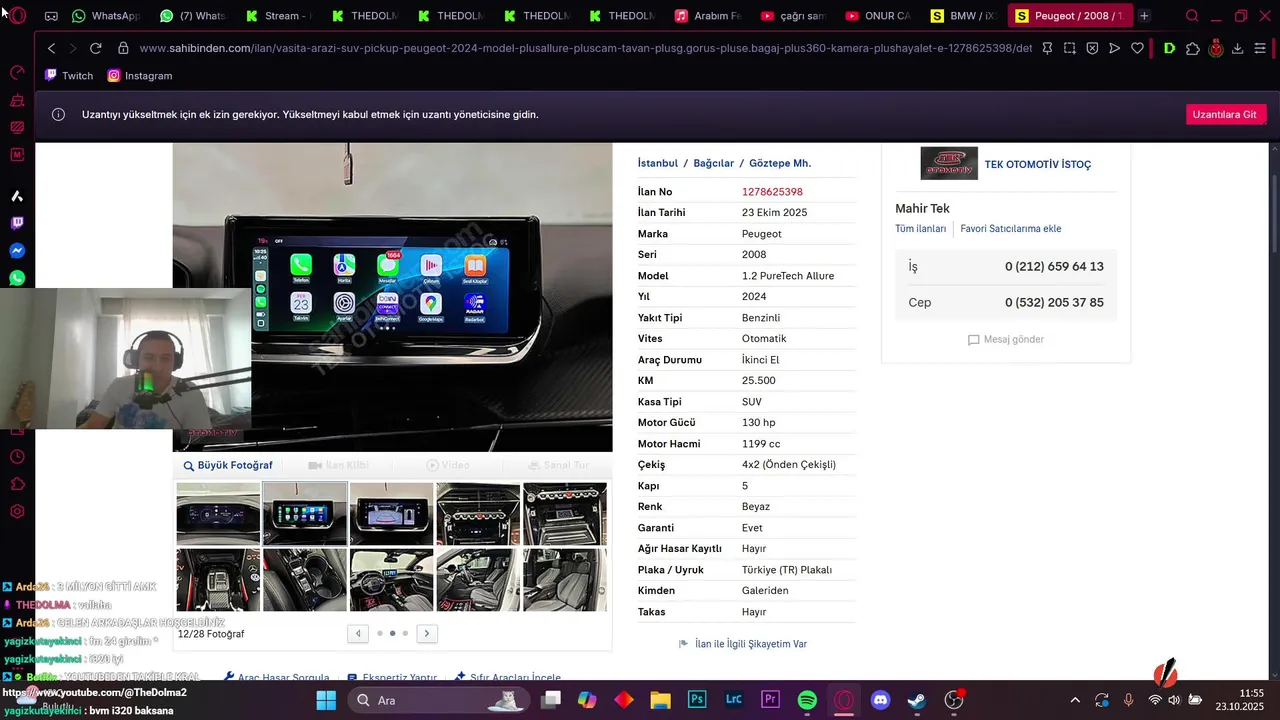The height and width of the screenshot is (720, 1280).
Task: Click the address bar URL field
Action: [585, 48]
